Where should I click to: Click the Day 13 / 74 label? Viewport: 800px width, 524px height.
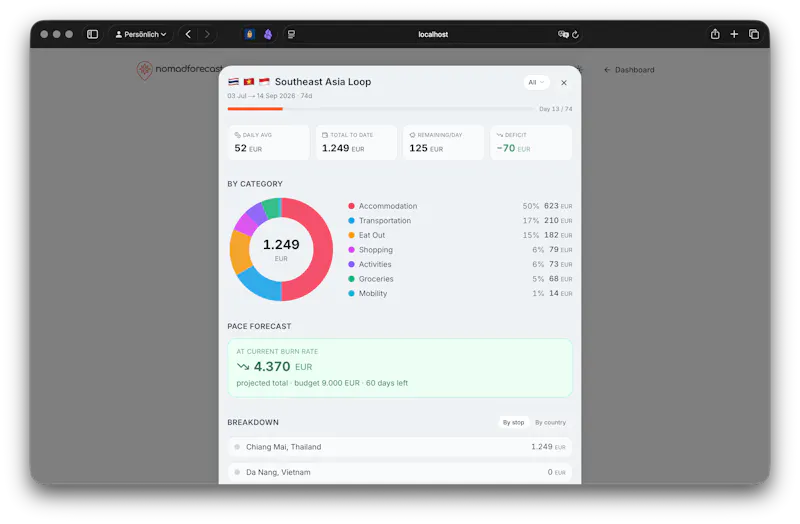556,109
